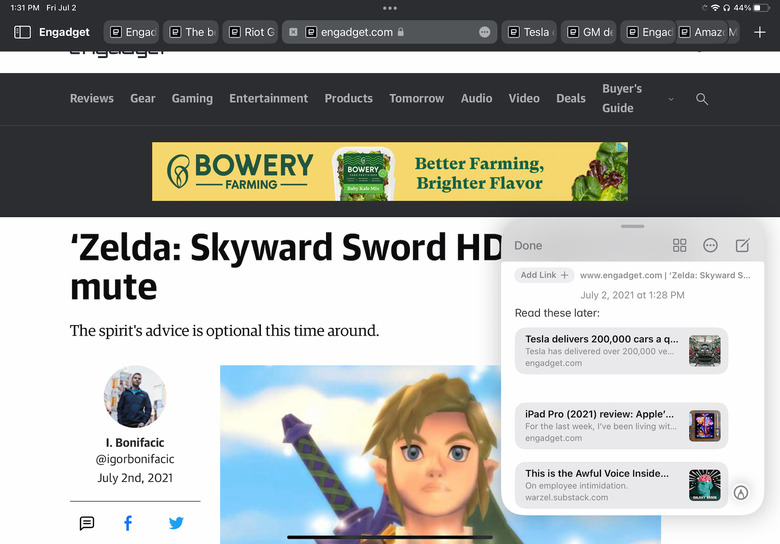Click the Bowery Farming banner ad
Image resolution: width=780 pixels, height=544 pixels.
pyautogui.click(x=390, y=172)
